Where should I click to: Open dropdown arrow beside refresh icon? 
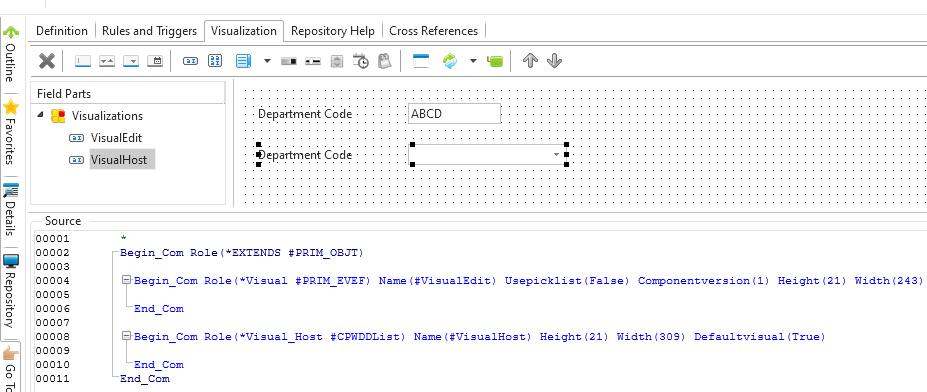click(473, 61)
